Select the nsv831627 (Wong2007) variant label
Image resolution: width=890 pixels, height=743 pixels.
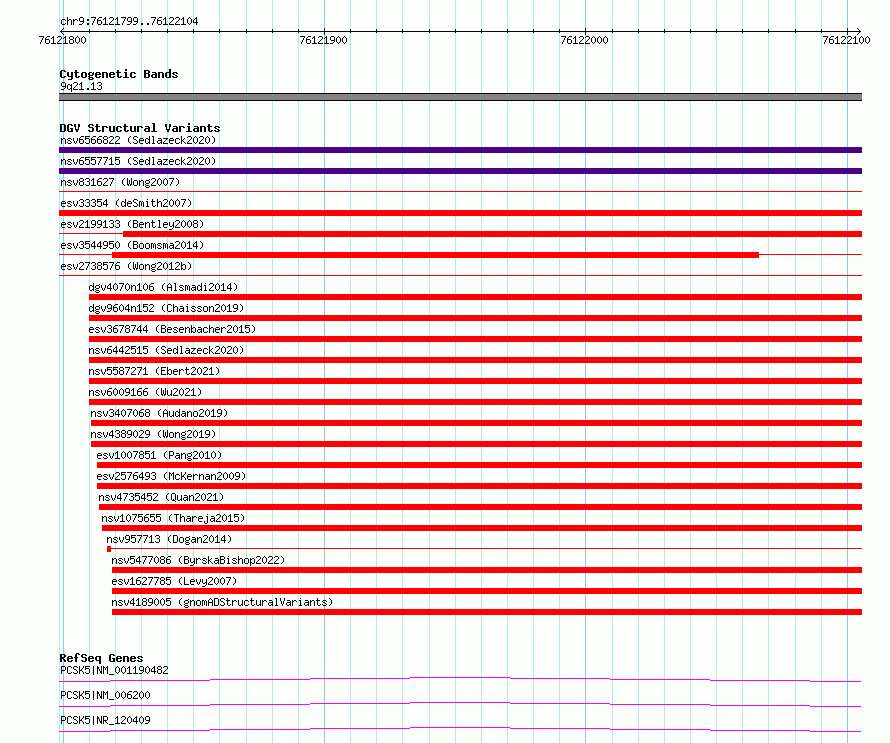point(120,182)
